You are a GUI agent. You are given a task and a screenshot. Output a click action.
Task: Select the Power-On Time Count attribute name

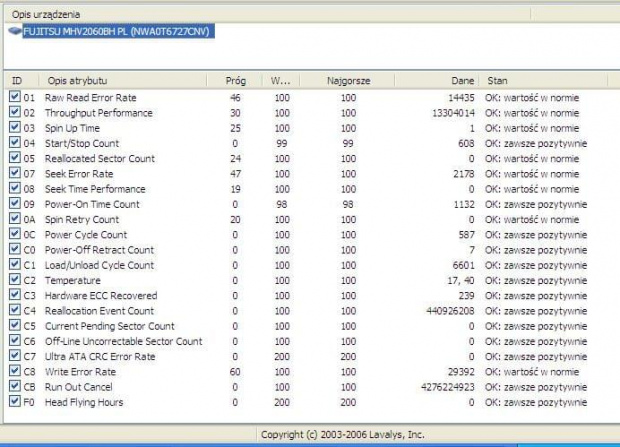click(92, 205)
